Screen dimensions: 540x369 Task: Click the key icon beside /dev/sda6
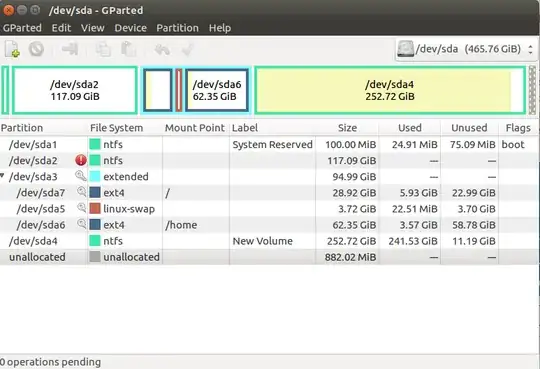[x=82, y=224]
